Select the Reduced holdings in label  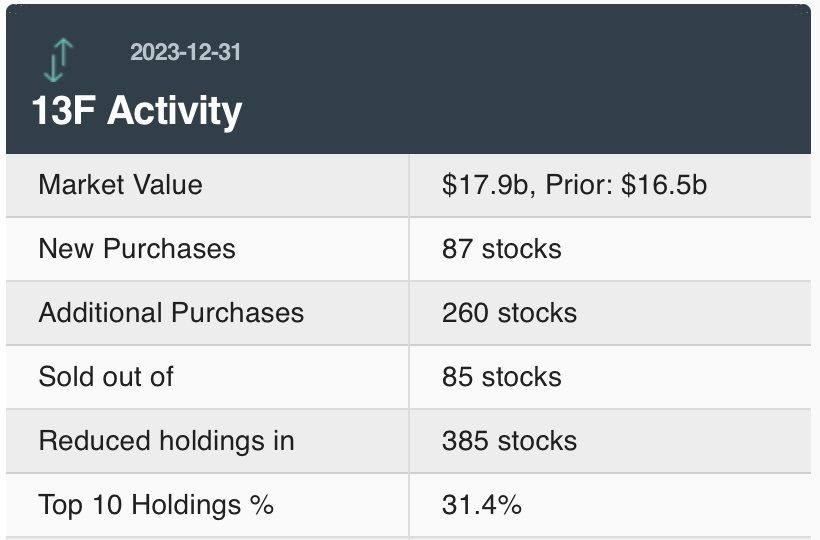166,441
